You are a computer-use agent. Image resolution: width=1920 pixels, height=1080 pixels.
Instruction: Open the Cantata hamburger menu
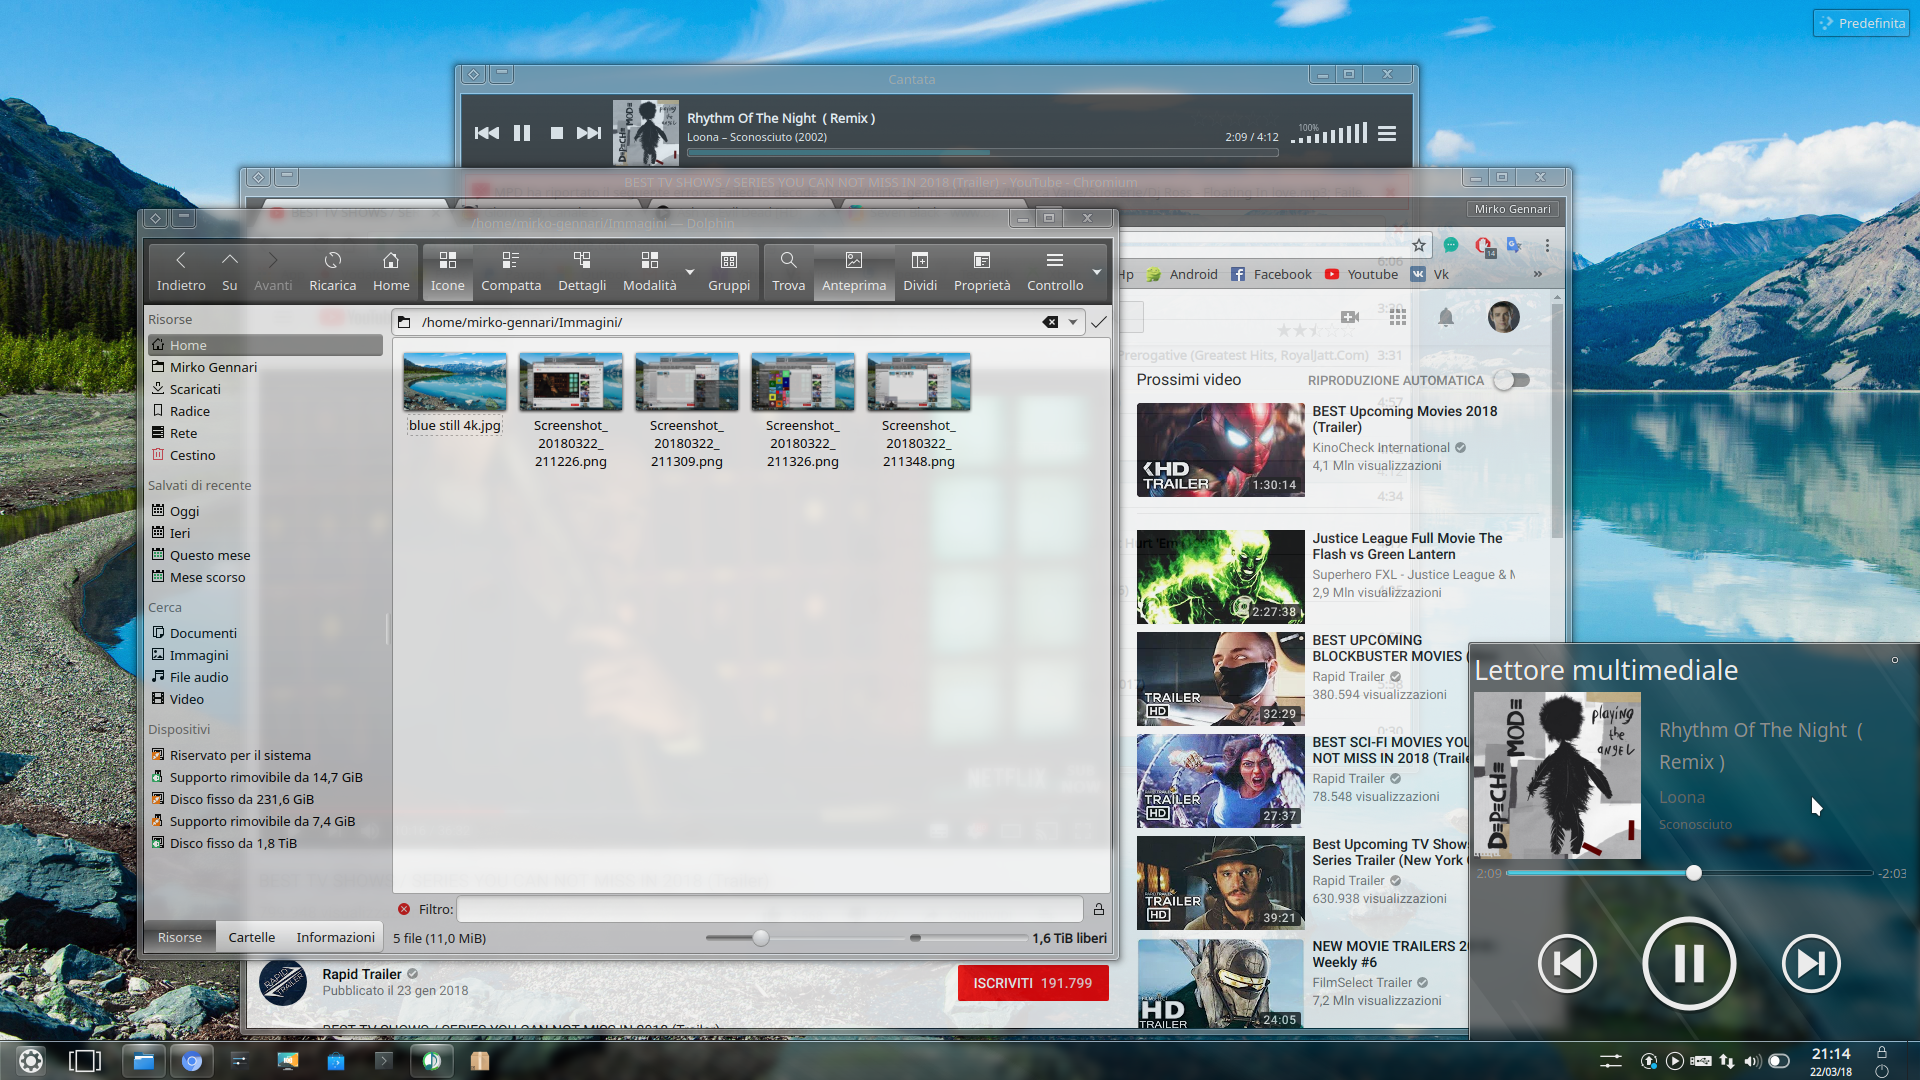1387,133
